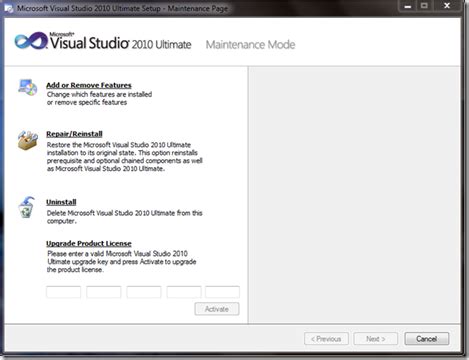Image resolution: width=469 pixels, height=360 pixels.
Task: Focus the second product key field
Action: pyautogui.click(x=104, y=292)
